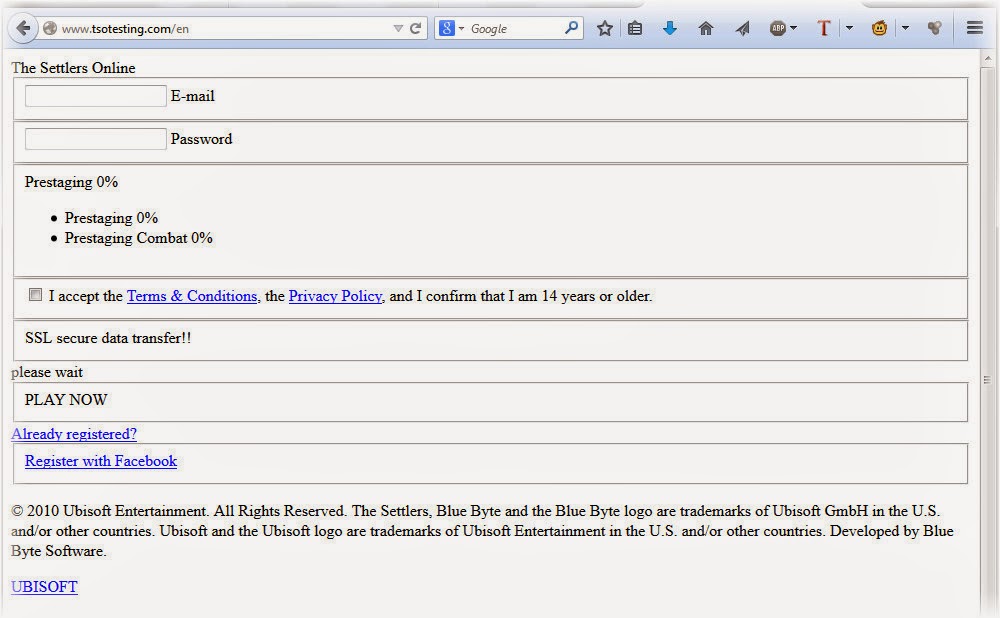
Task: Open the UBISOFT footer link
Action: (x=44, y=587)
